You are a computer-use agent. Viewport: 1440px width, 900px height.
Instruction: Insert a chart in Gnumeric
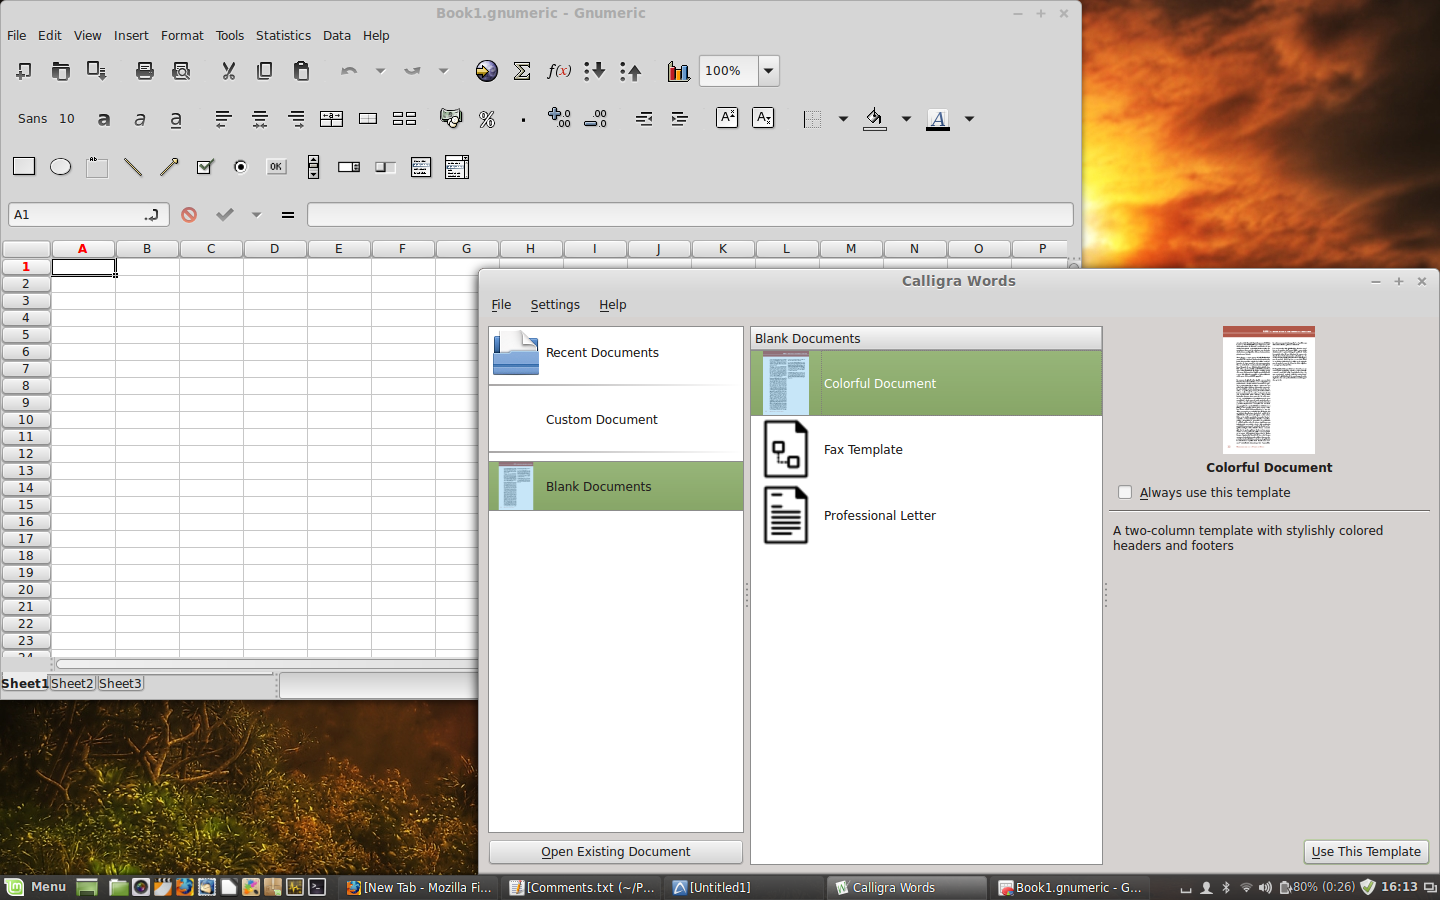coord(679,71)
